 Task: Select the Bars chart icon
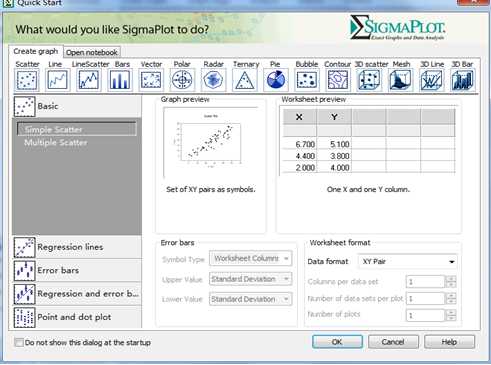pos(120,80)
